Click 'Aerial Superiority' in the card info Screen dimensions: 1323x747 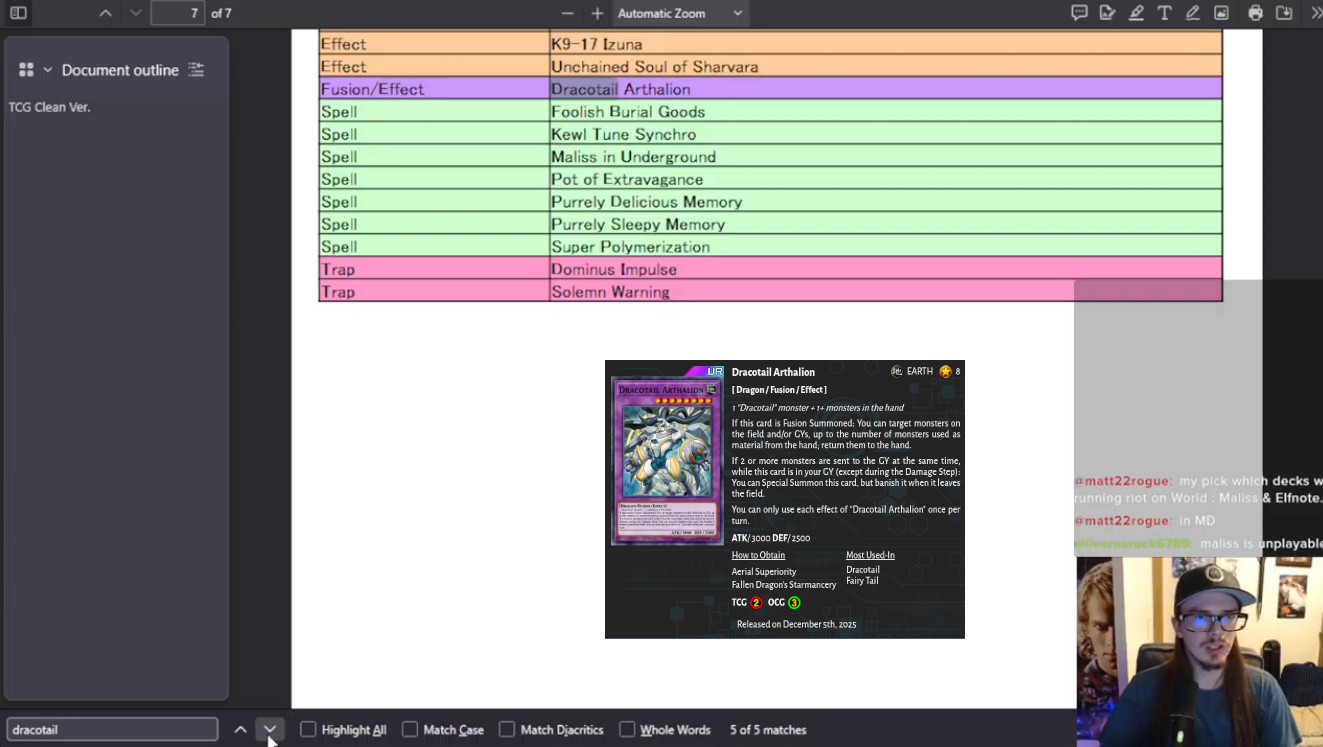[764, 572]
